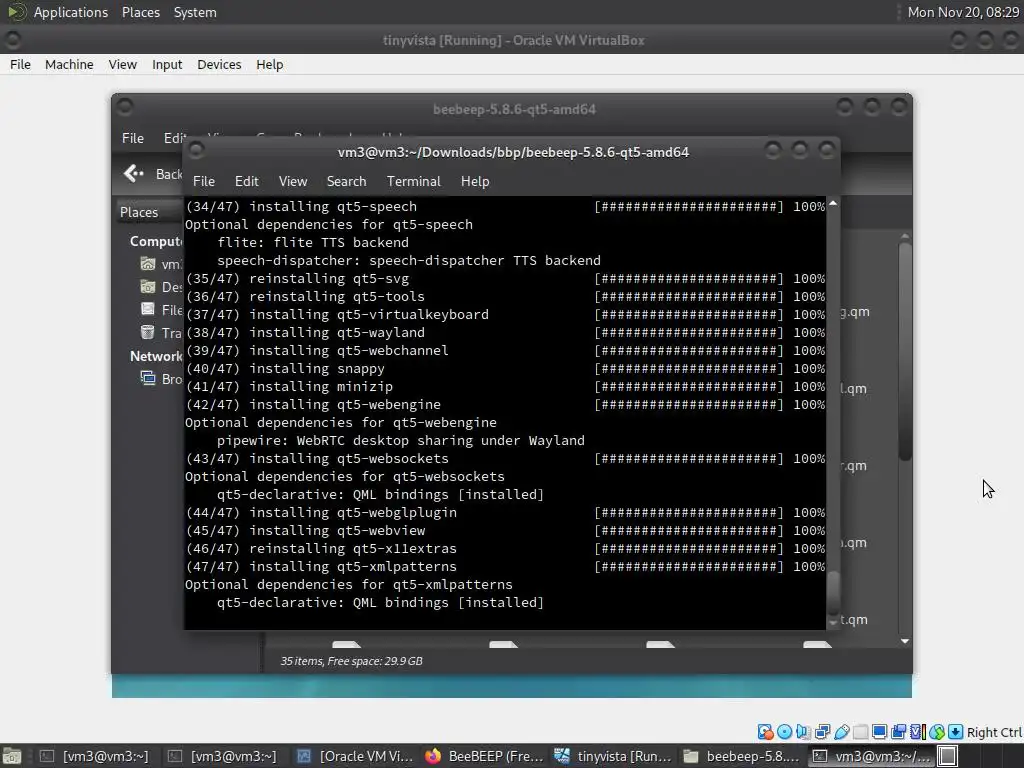Image resolution: width=1024 pixels, height=768 pixels.
Task: Click the show desktop icon in taskbar
Action: pyautogui.click(x=12, y=756)
